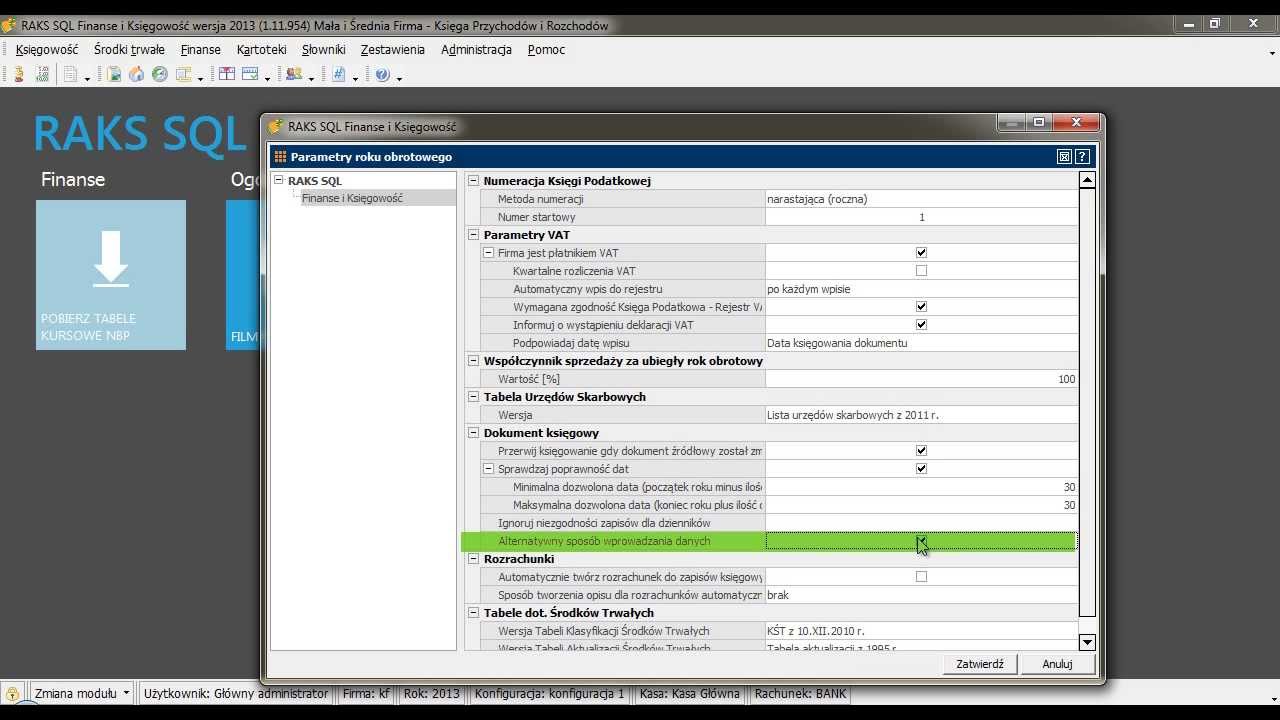Screen dimensions: 1280x720
Task: Click the Numer startowy value field
Action: pyautogui.click(x=921, y=217)
